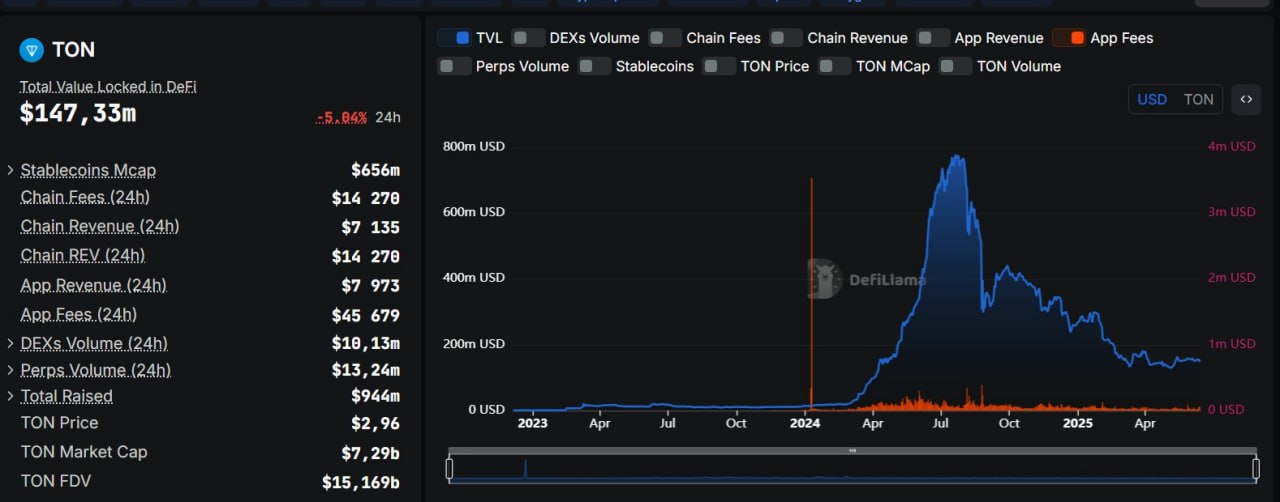The height and width of the screenshot is (502, 1280).
Task: Expand the Stablecoins Mcap row
Action: click(x=10, y=170)
